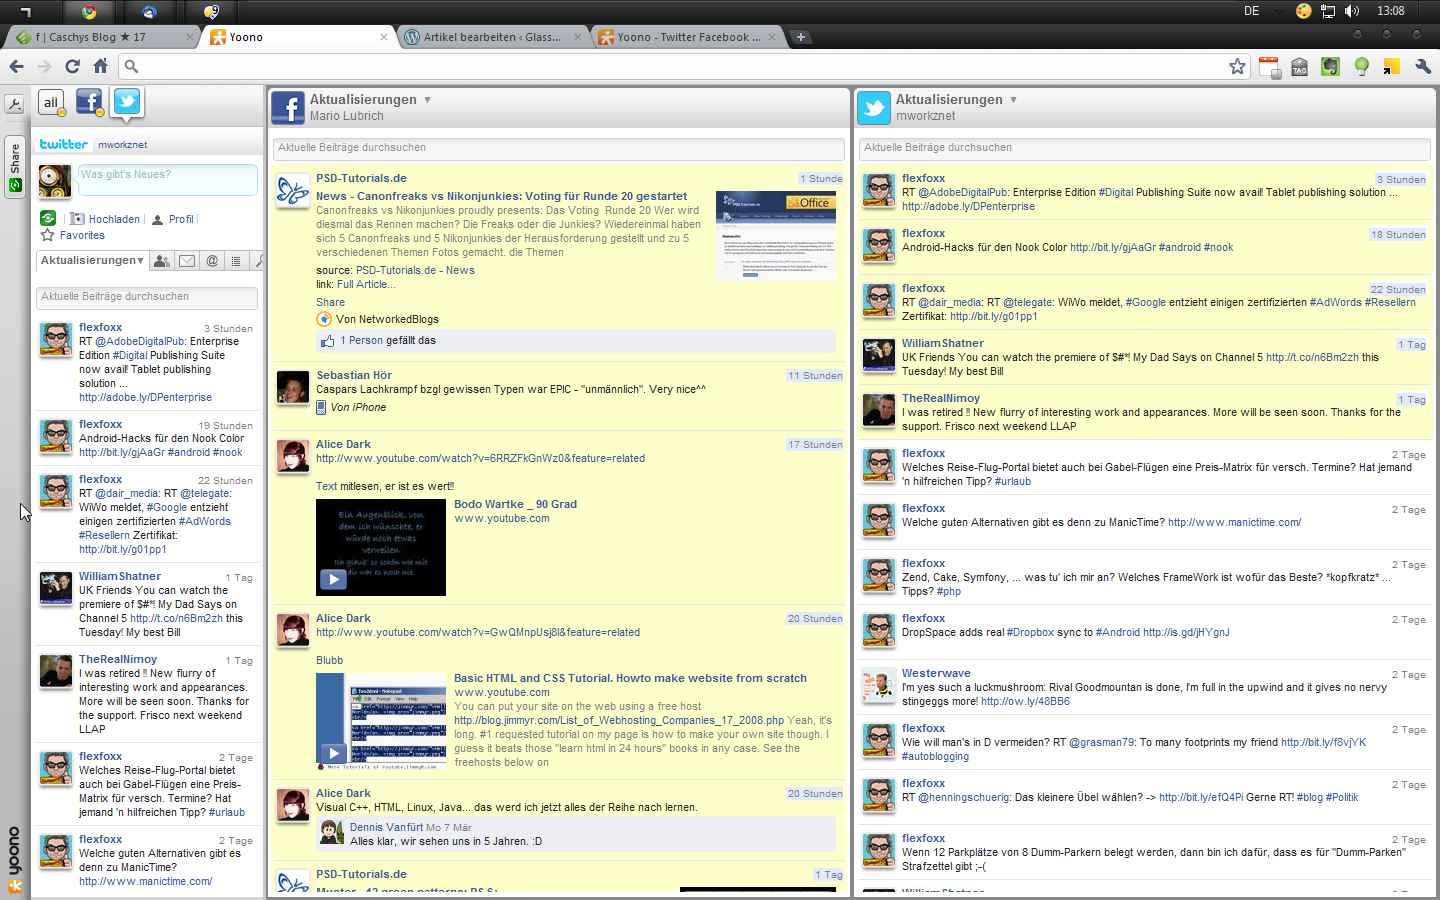
Task: Show the Twitter friends tab in the sidebar
Action: 162,261
